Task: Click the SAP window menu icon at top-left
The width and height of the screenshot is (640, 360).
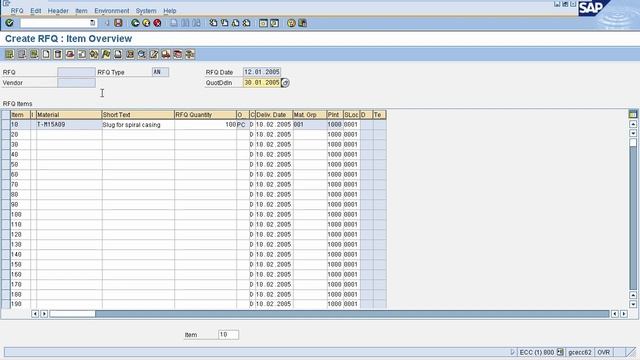Action: (6, 3)
